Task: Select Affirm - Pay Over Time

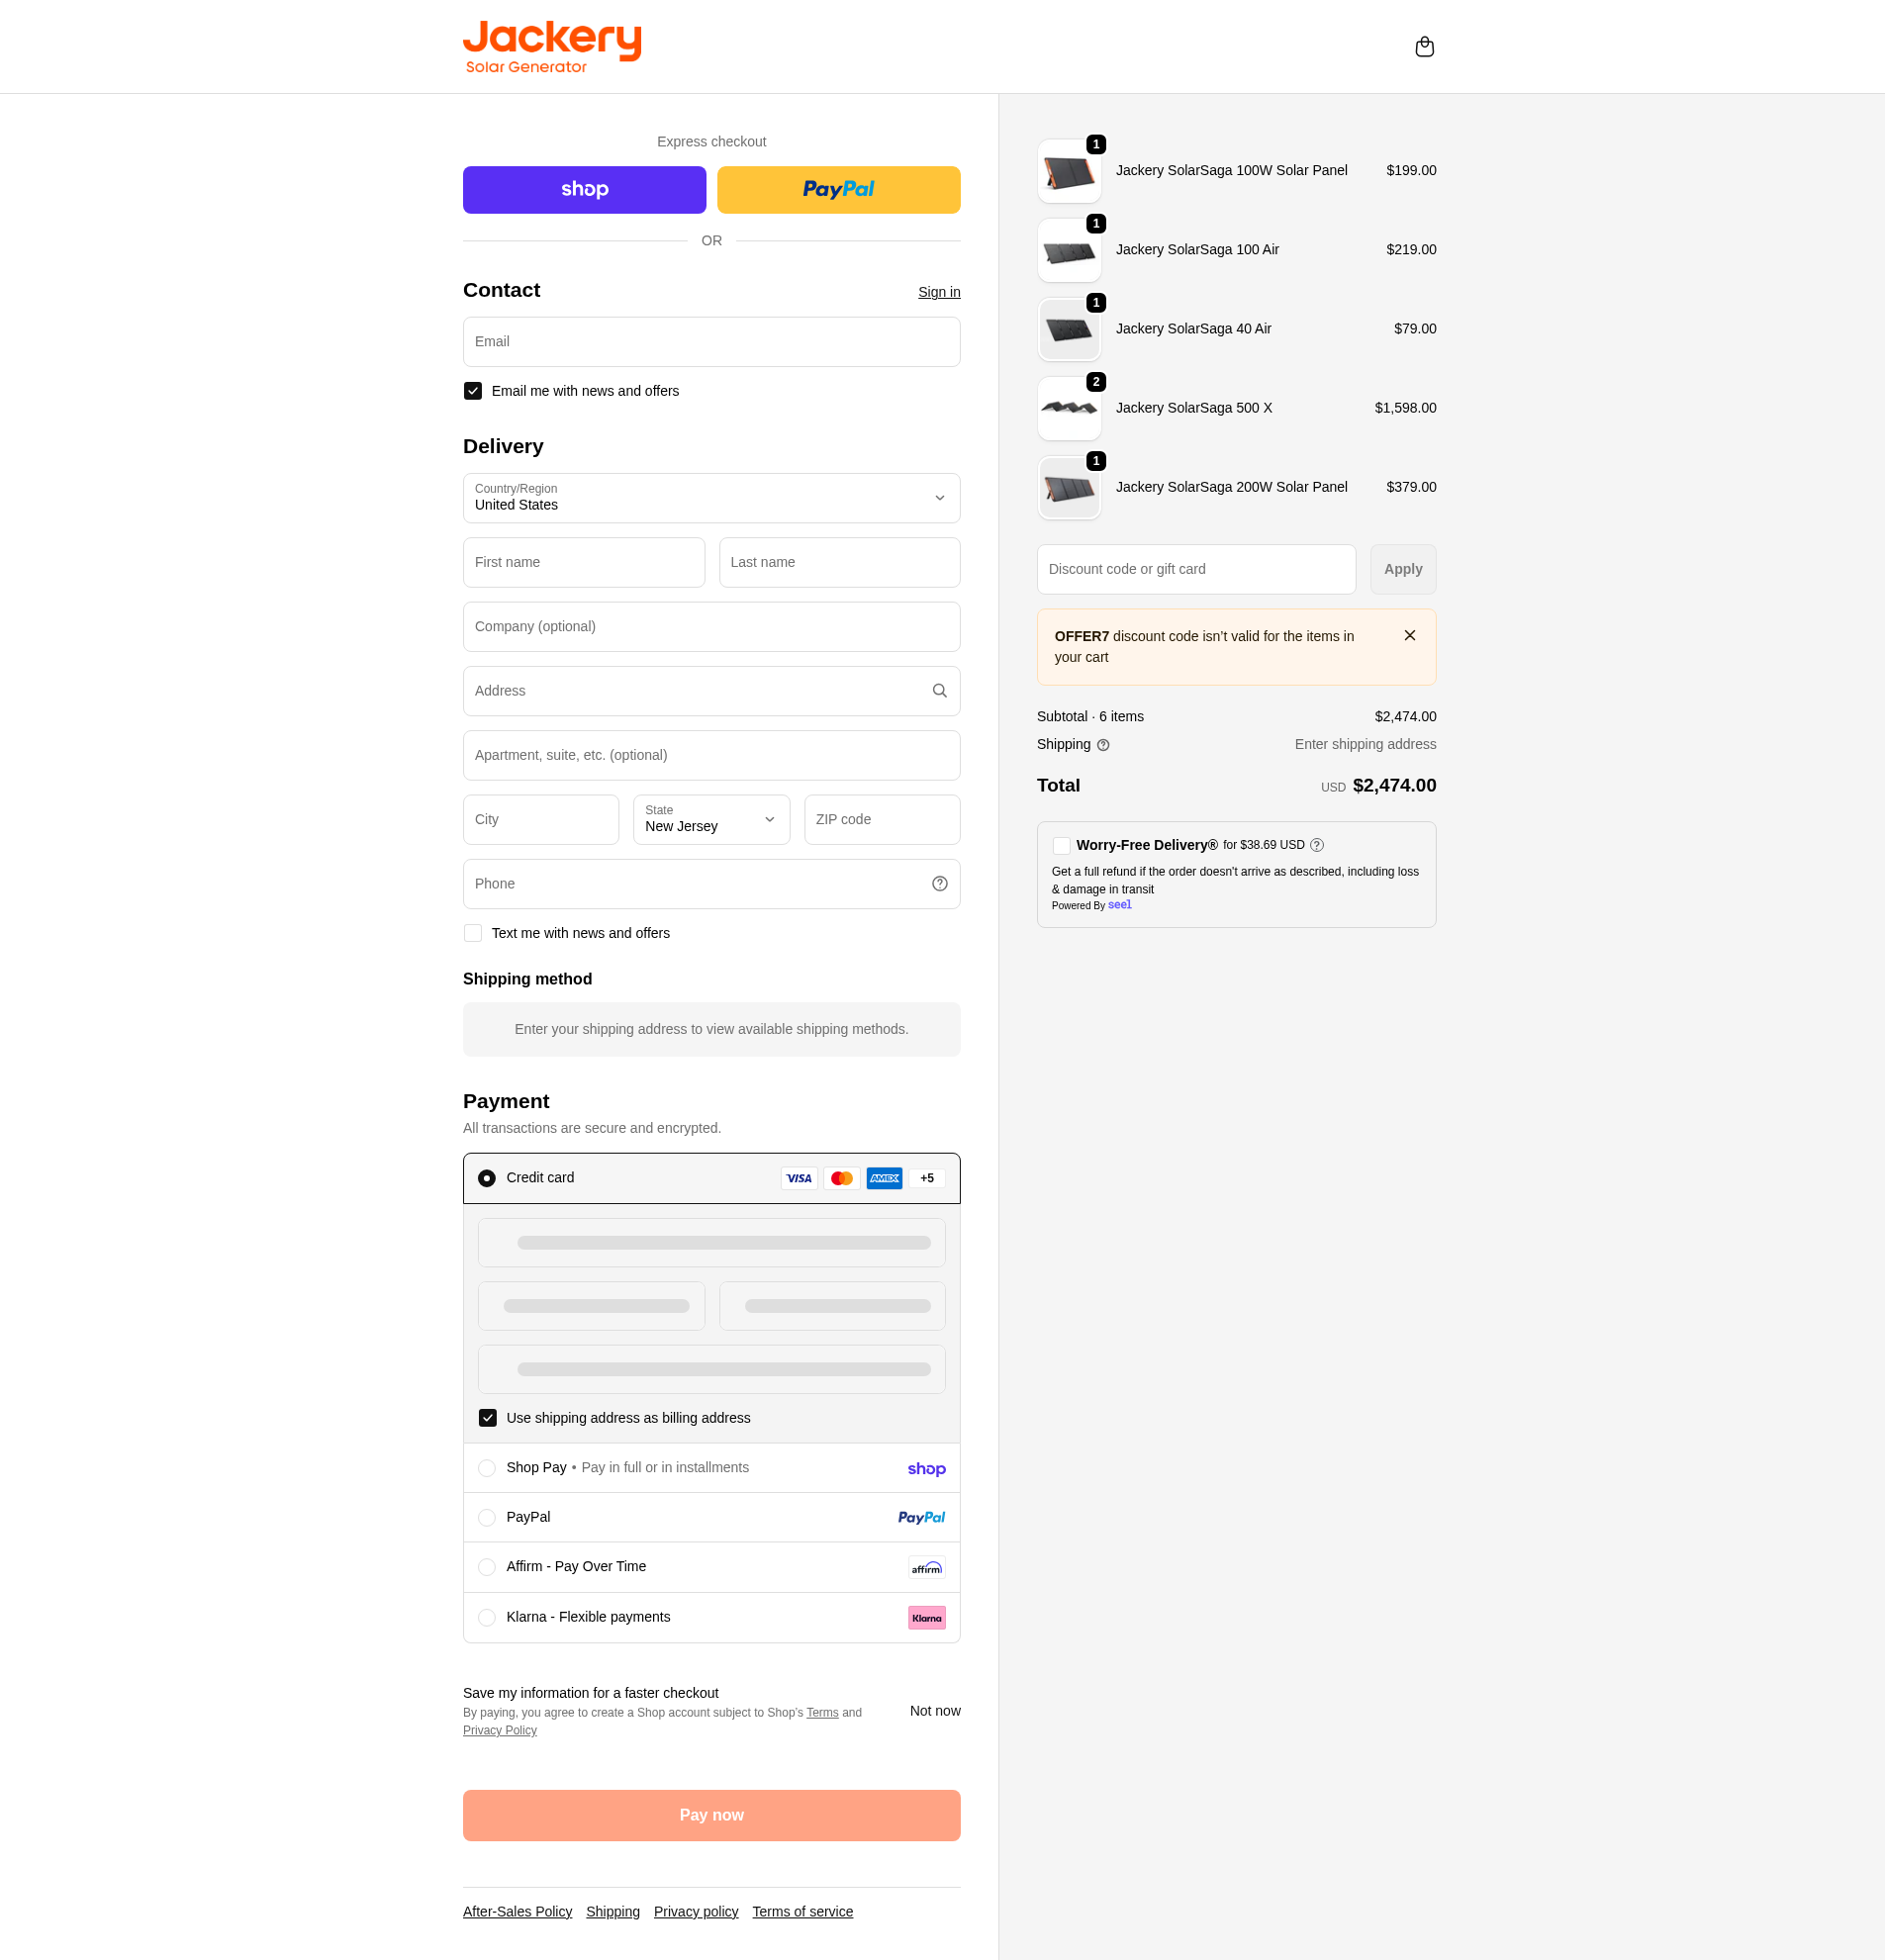Action: coord(487,1567)
